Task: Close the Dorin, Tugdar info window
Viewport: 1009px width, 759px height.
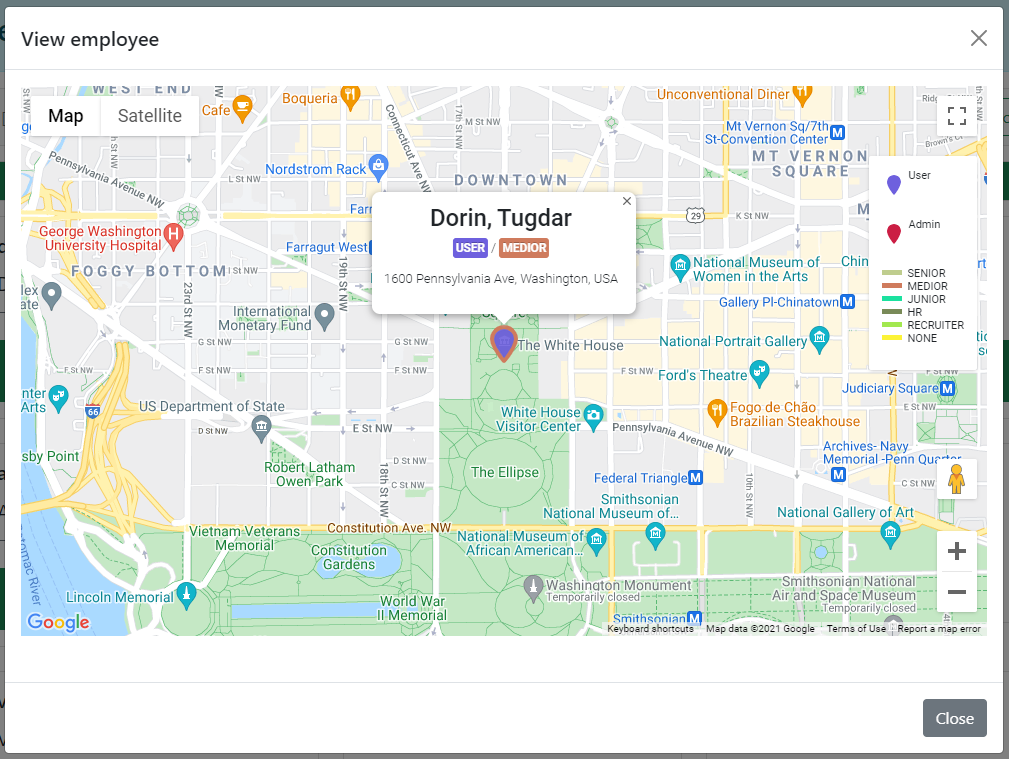Action: [626, 201]
